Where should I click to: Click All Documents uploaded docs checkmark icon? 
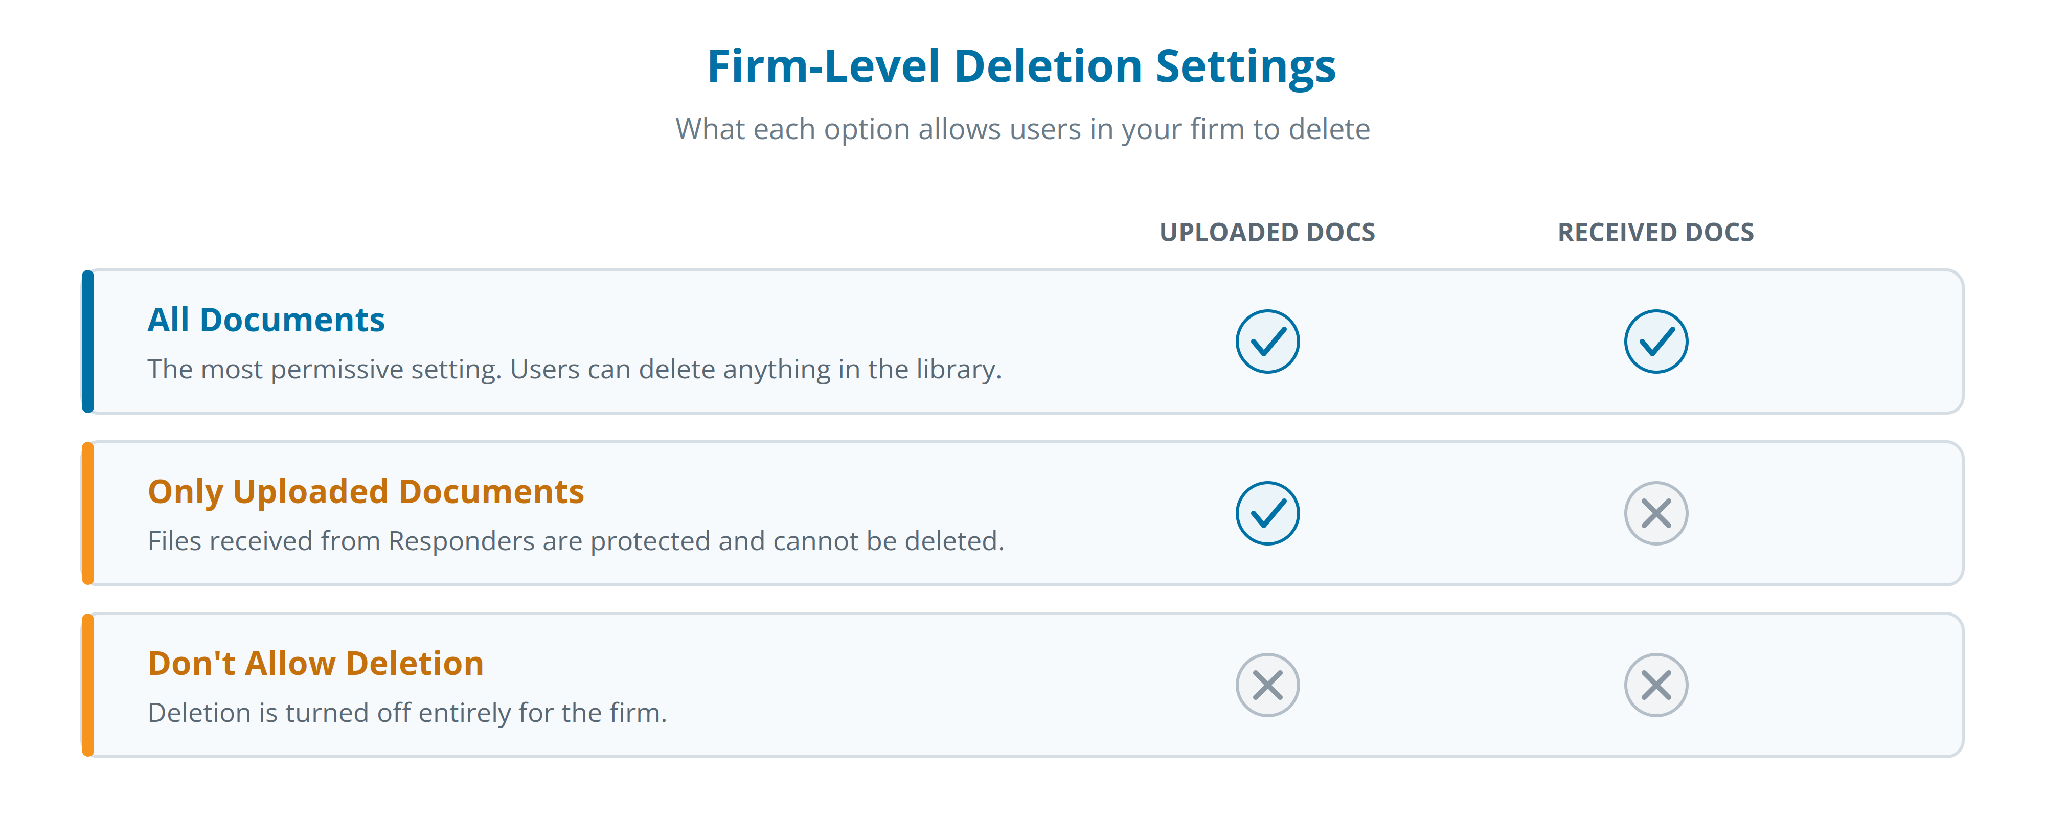tap(1267, 341)
